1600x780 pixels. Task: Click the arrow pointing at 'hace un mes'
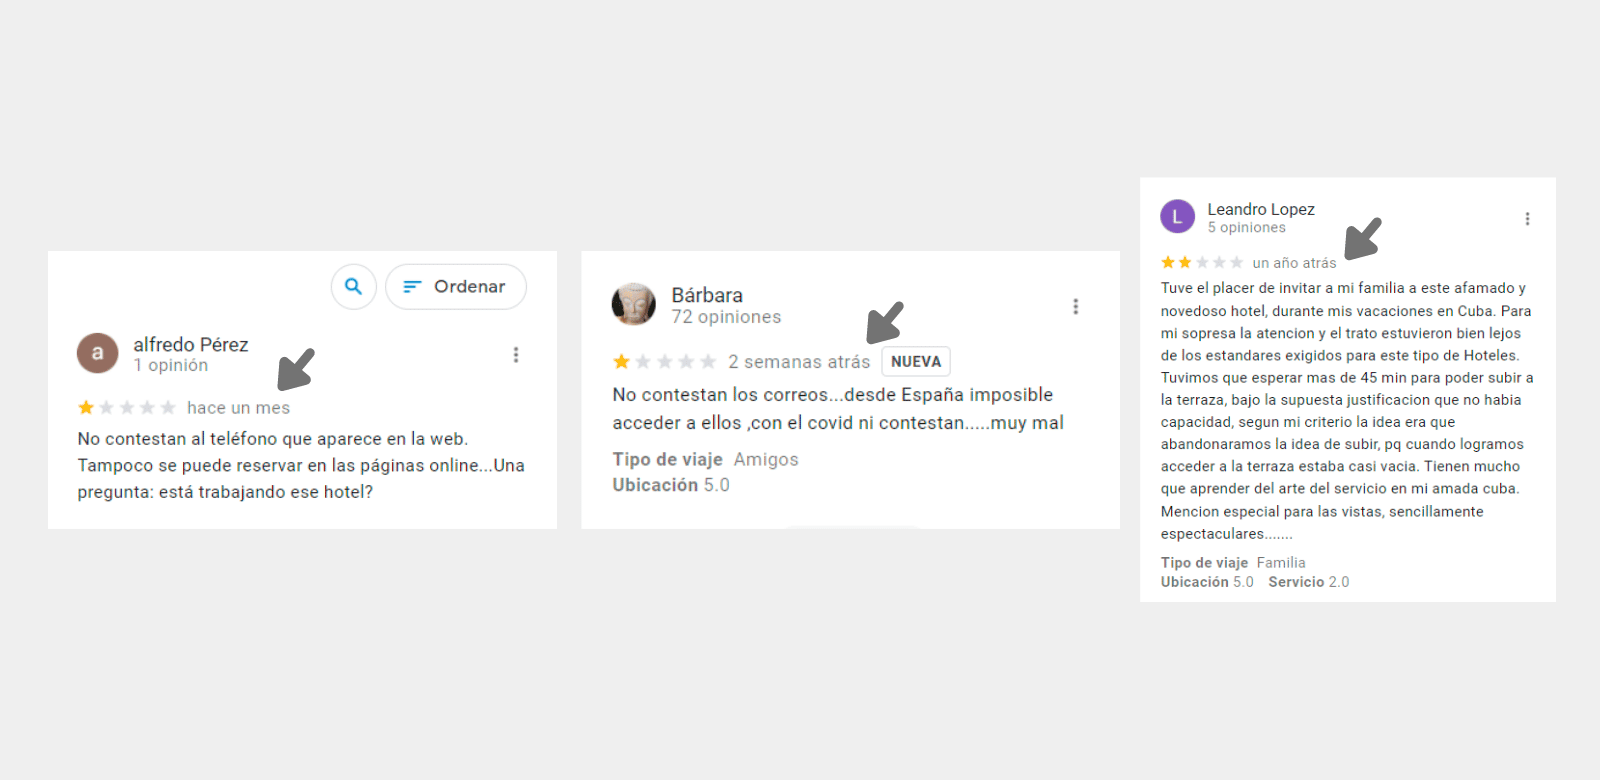point(296,369)
